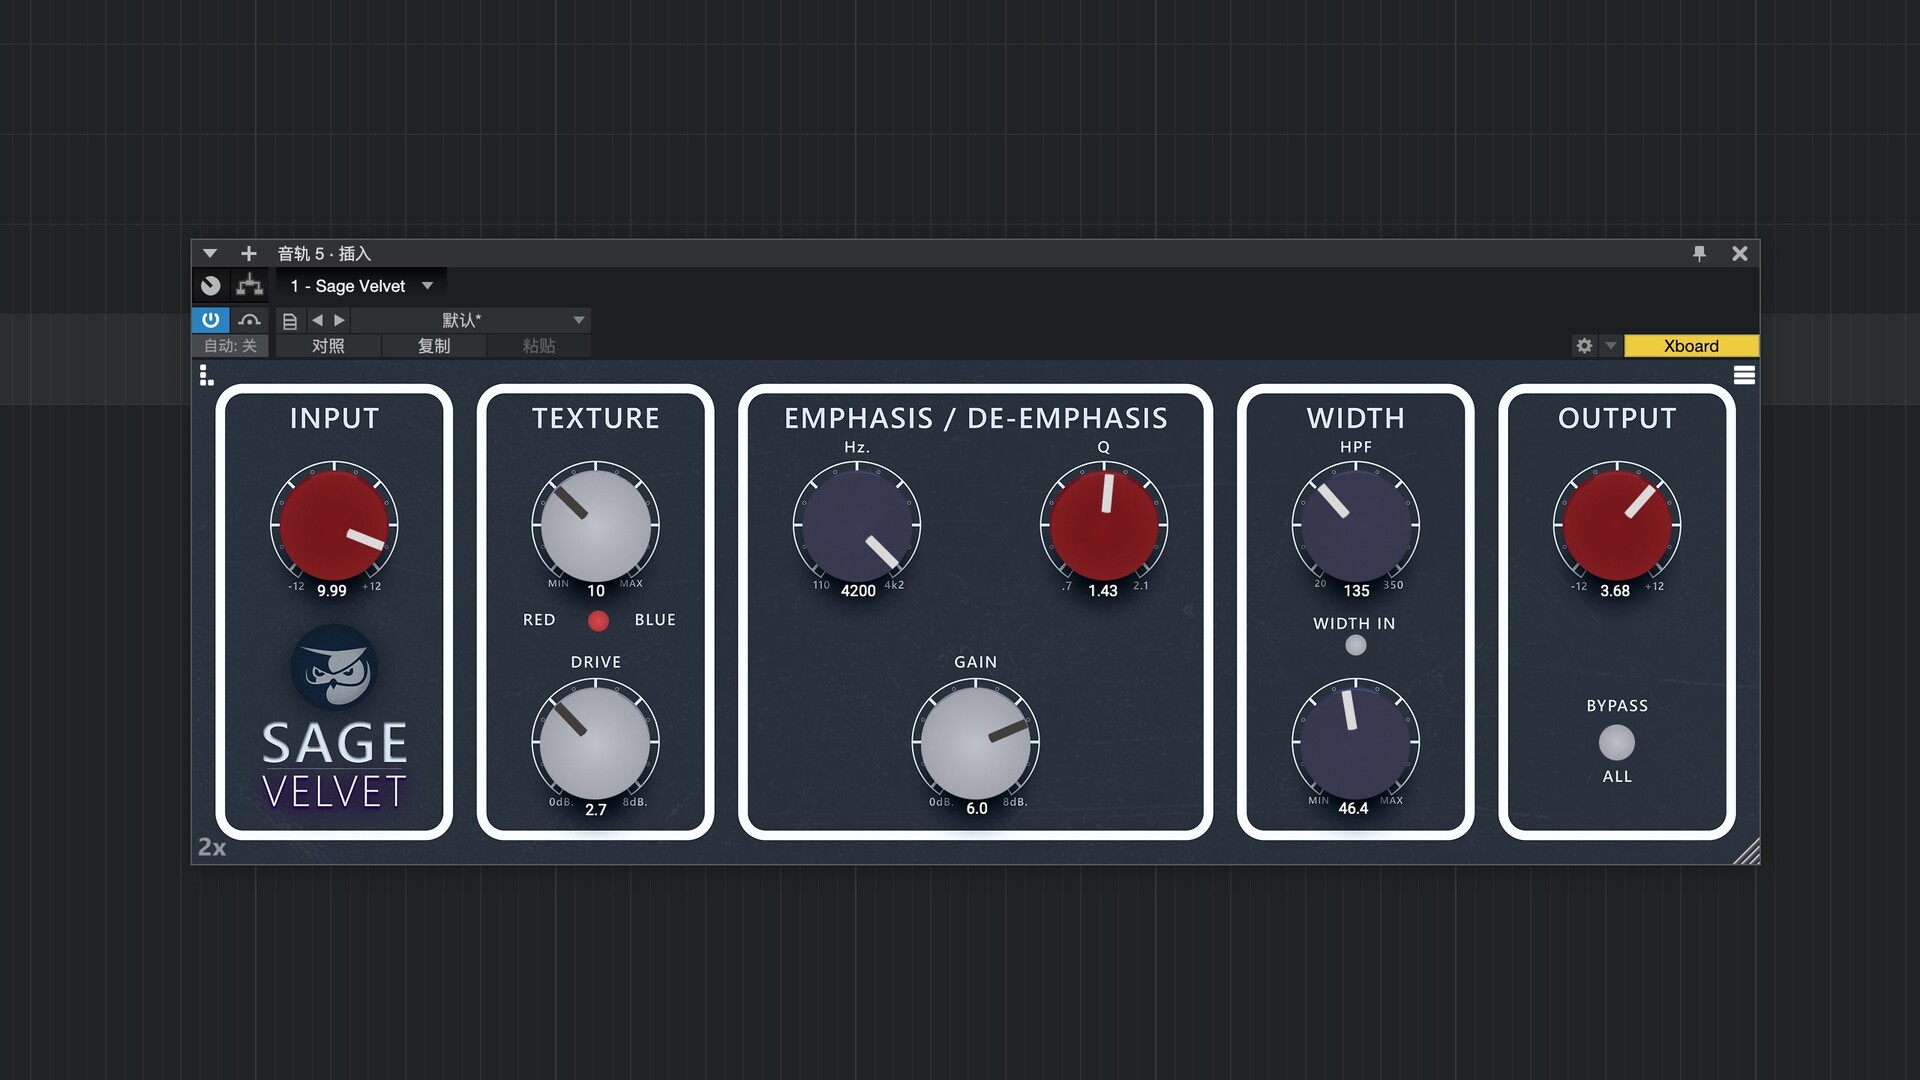Click the INPUT gain red knob

point(334,525)
